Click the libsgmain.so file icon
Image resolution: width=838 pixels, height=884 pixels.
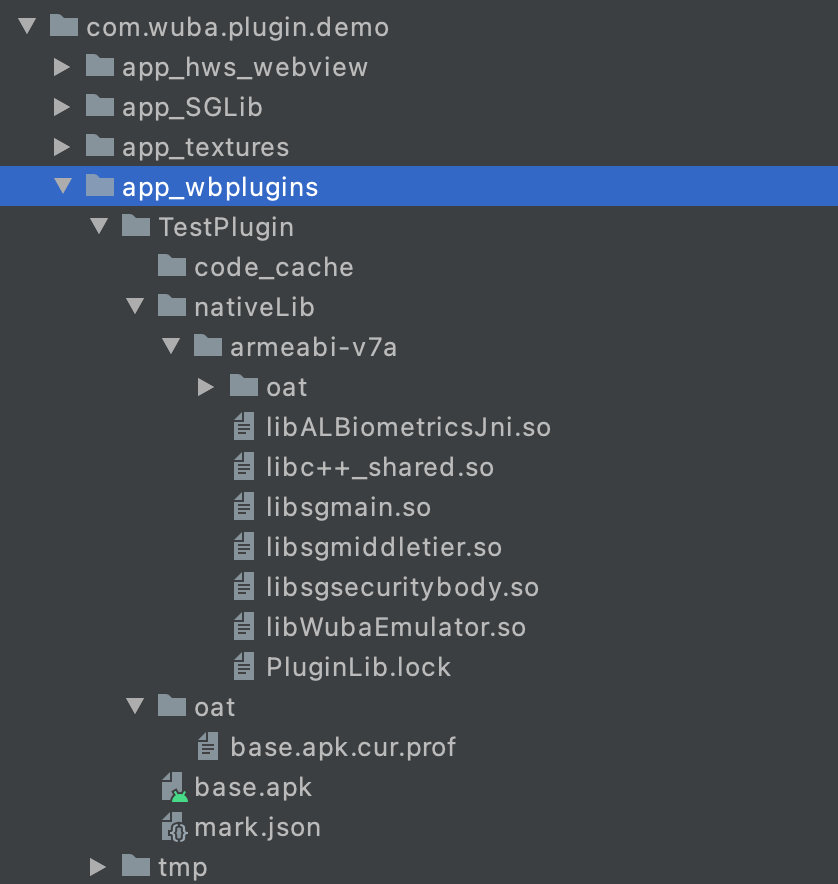[244, 507]
